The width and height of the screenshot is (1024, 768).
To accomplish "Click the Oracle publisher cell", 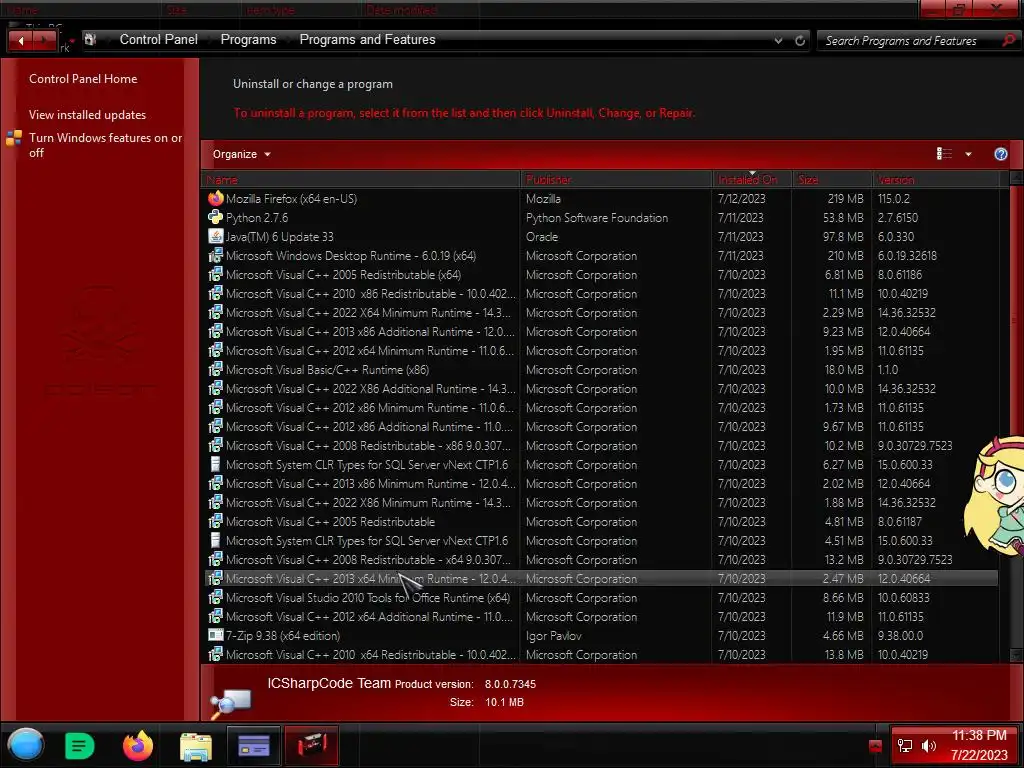I will (x=541, y=236).
